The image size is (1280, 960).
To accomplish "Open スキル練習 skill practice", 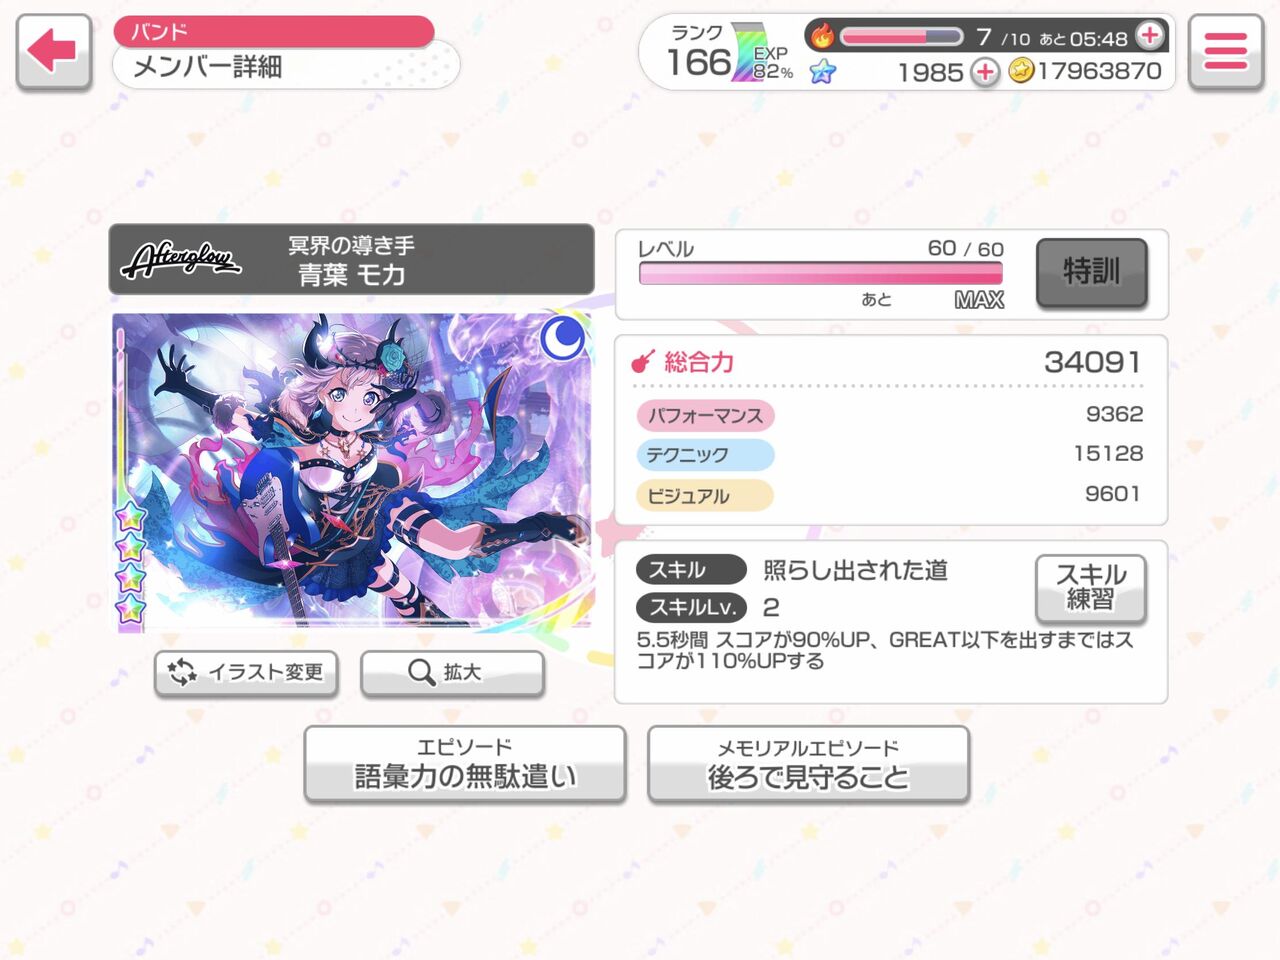I will tap(1090, 588).
